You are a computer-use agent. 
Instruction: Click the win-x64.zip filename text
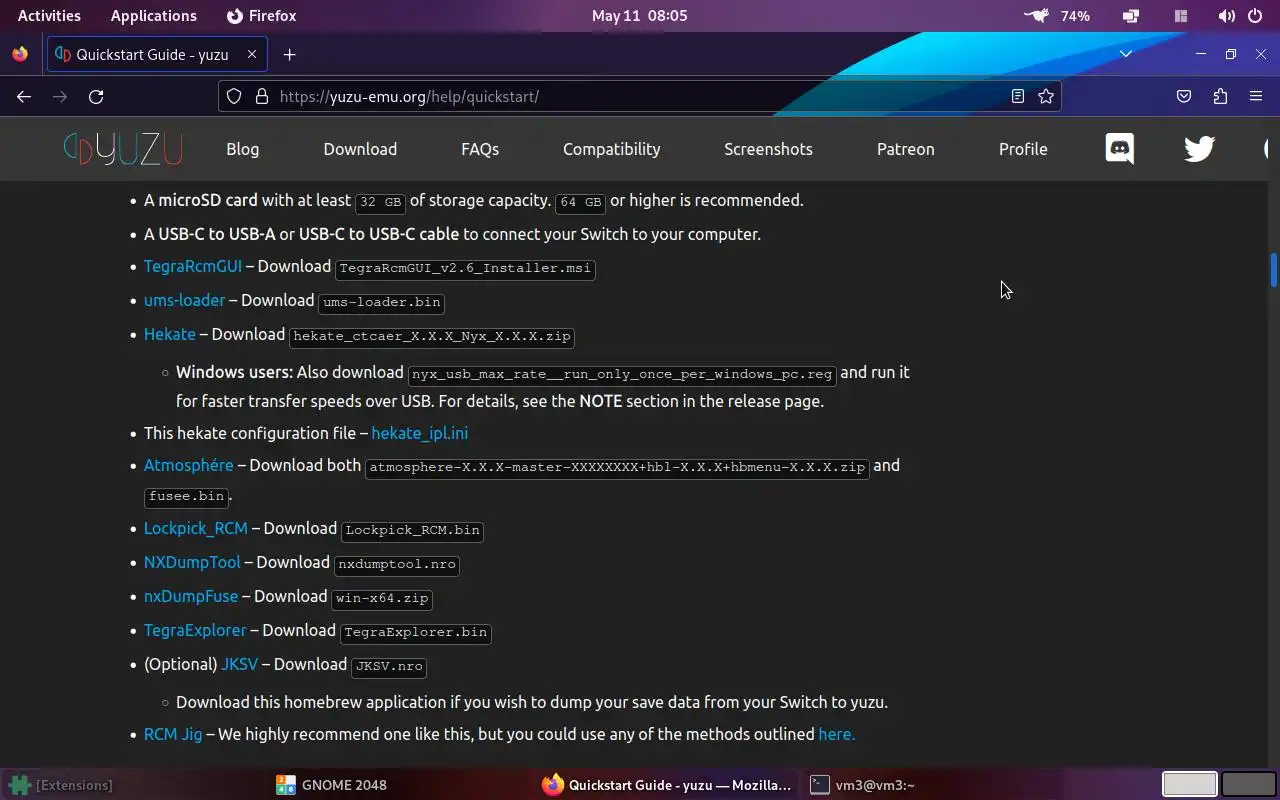382,598
